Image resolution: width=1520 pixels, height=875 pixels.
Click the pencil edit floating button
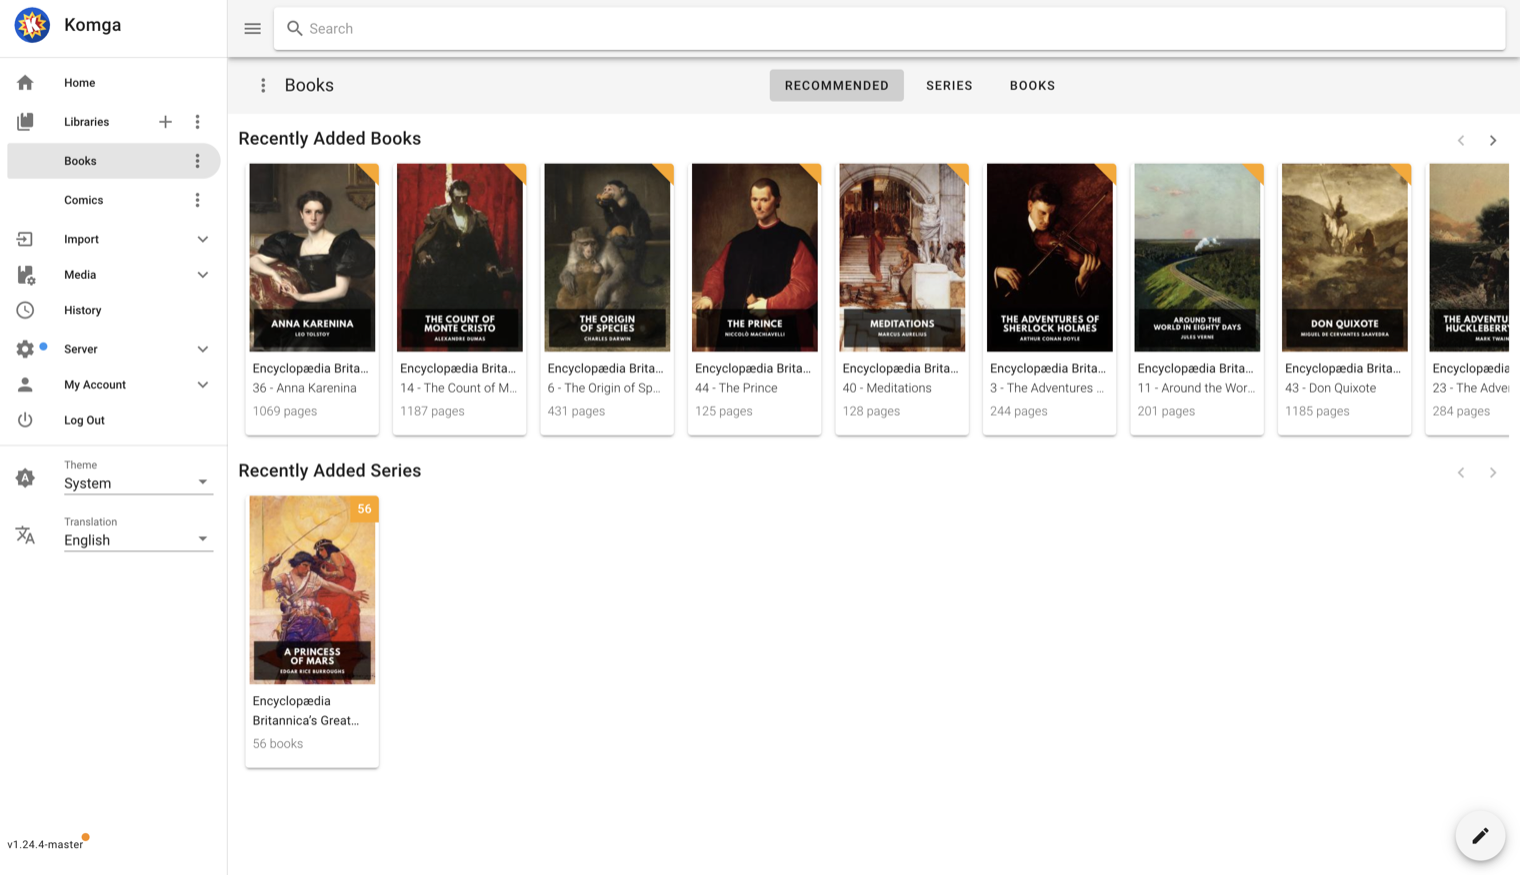click(1480, 835)
